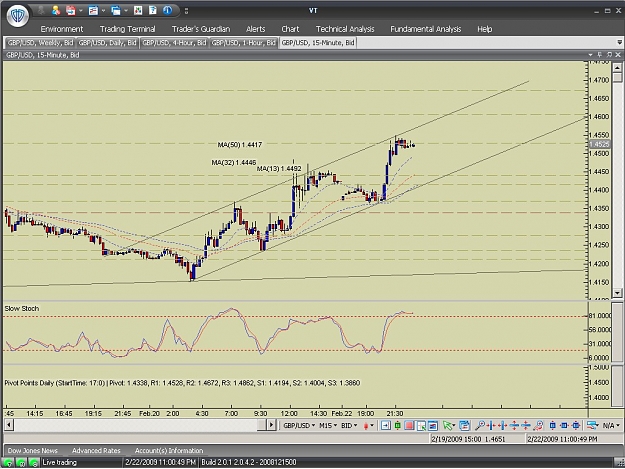Image resolution: width=625 pixels, height=469 pixels.
Task: Open the Alerts menu
Action: click(x=256, y=29)
